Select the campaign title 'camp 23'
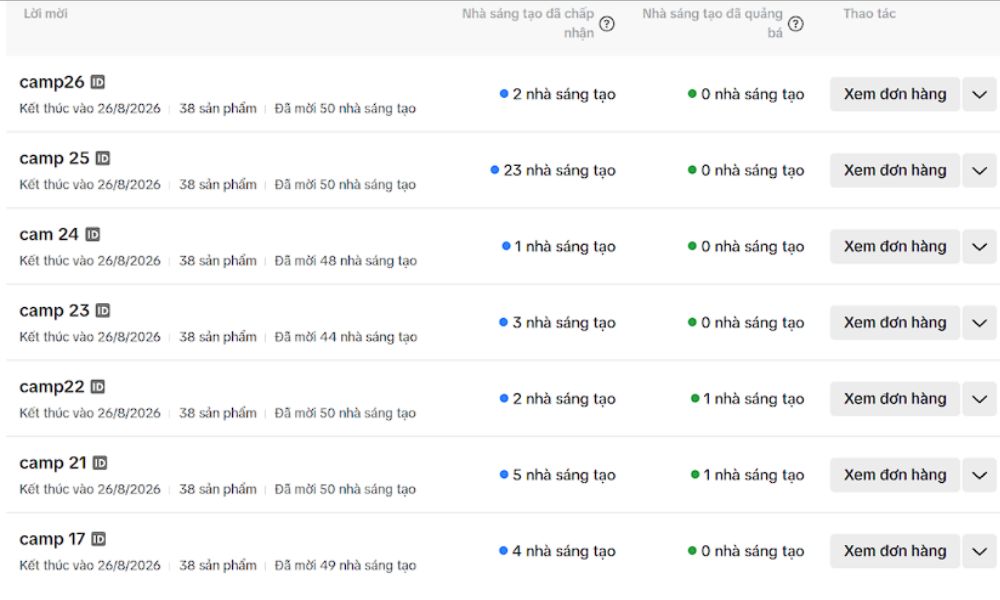The image size is (1000, 600). tap(54, 311)
